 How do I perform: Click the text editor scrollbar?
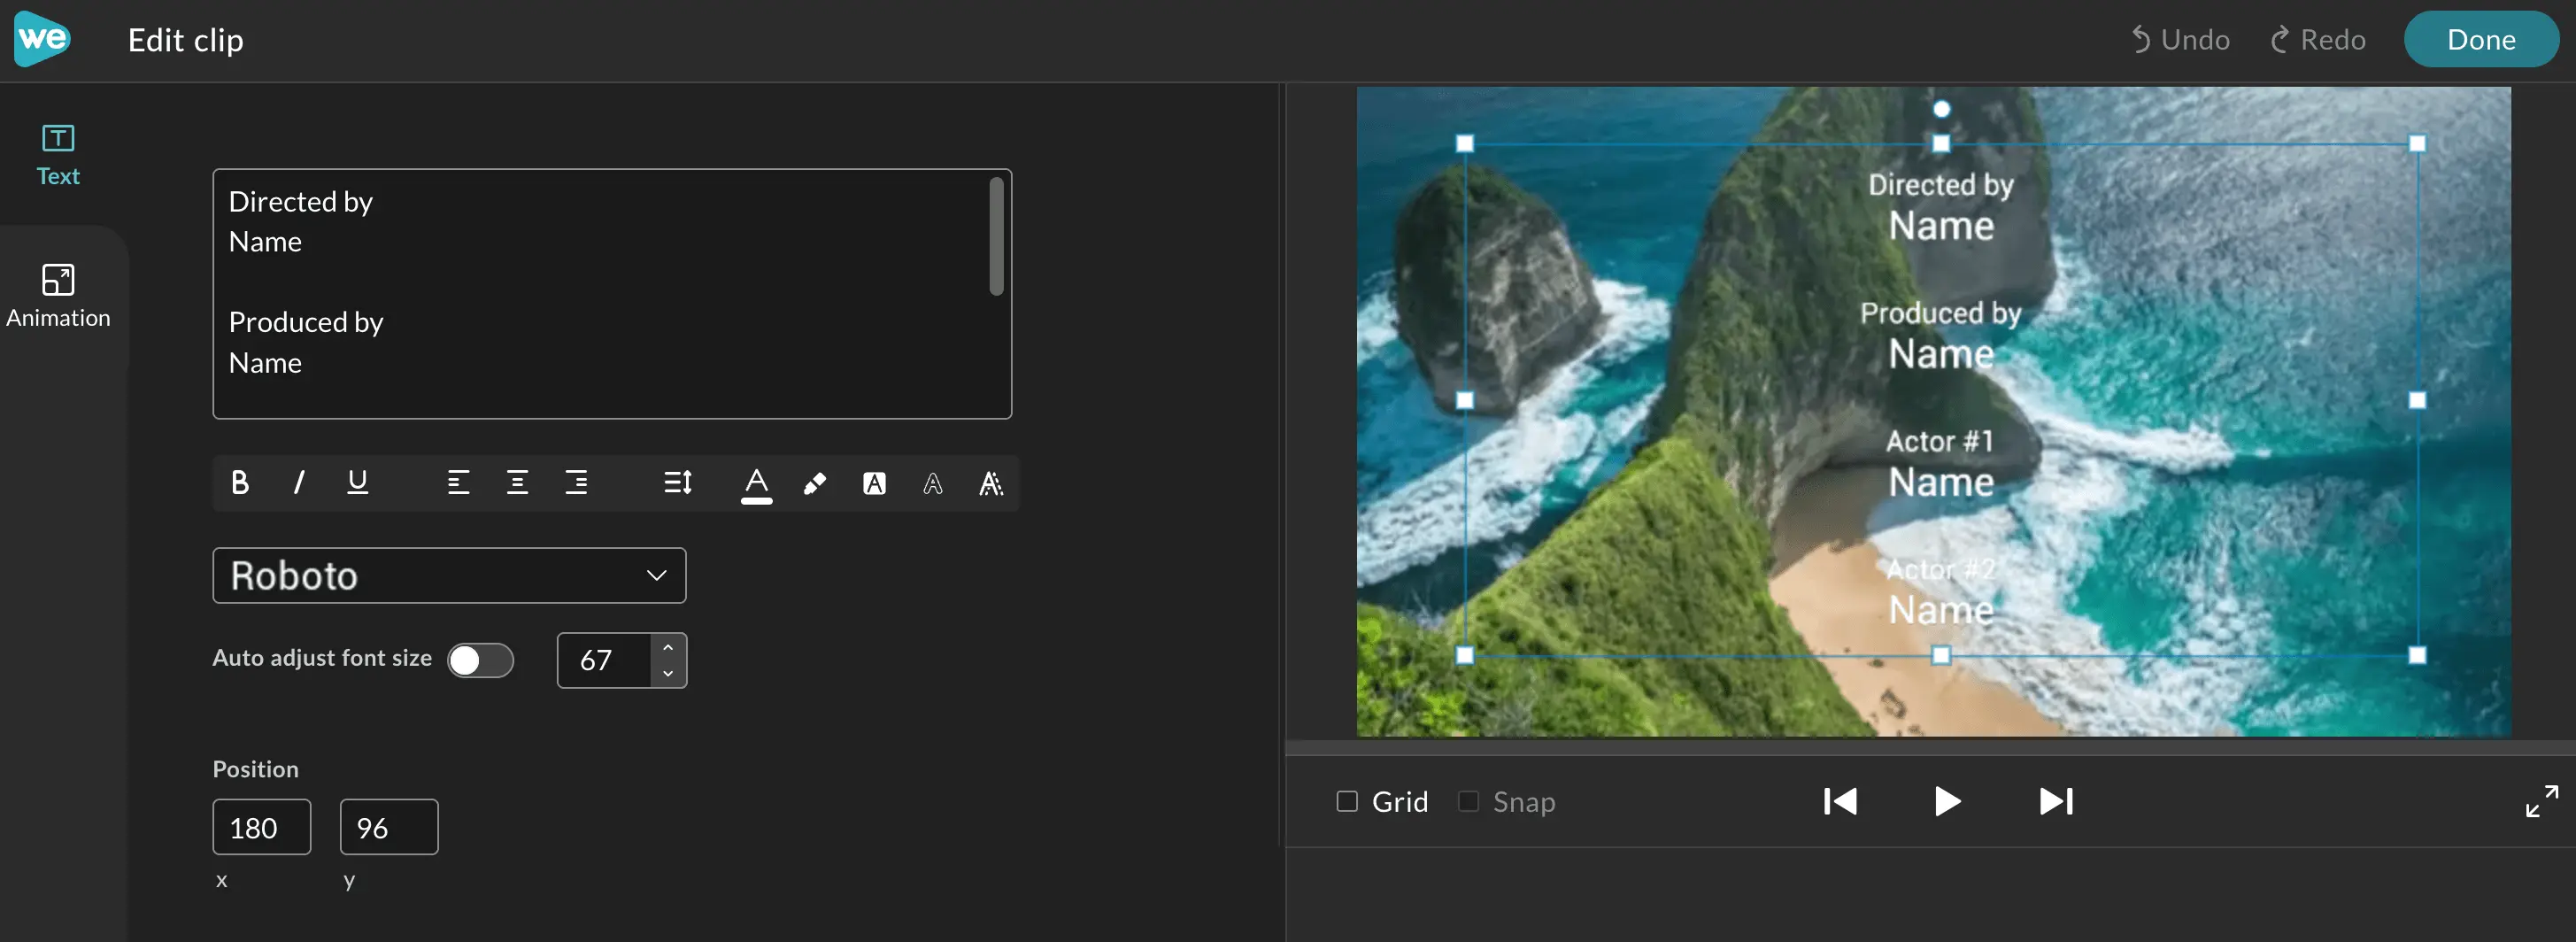(x=996, y=237)
